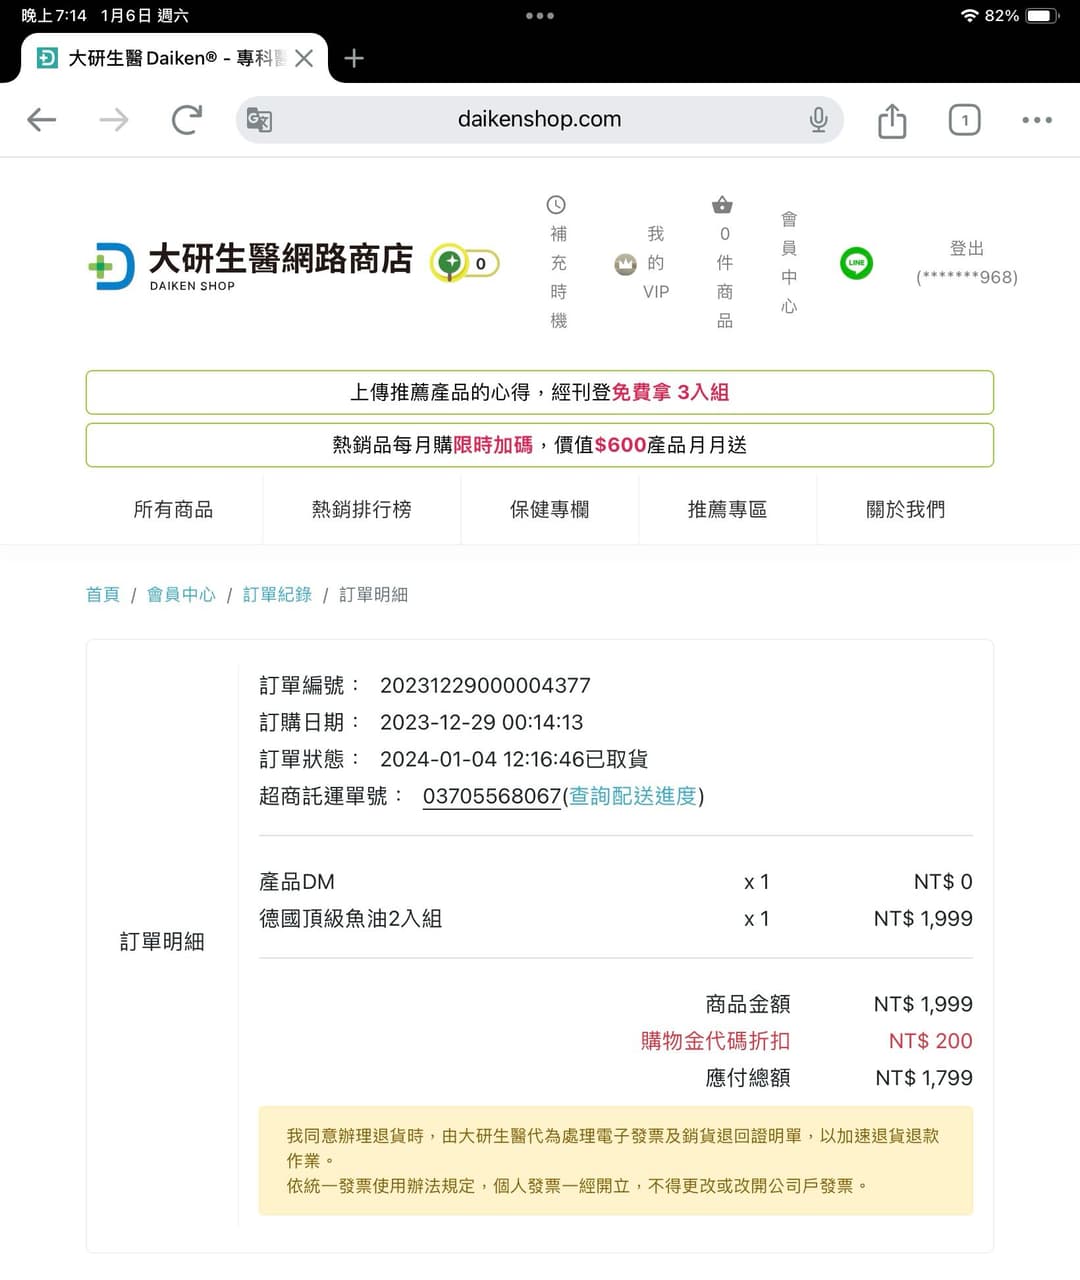Click the yellow refund agreement notice
This screenshot has height=1280, width=1080.
pyautogui.click(x=615, y=1161)
